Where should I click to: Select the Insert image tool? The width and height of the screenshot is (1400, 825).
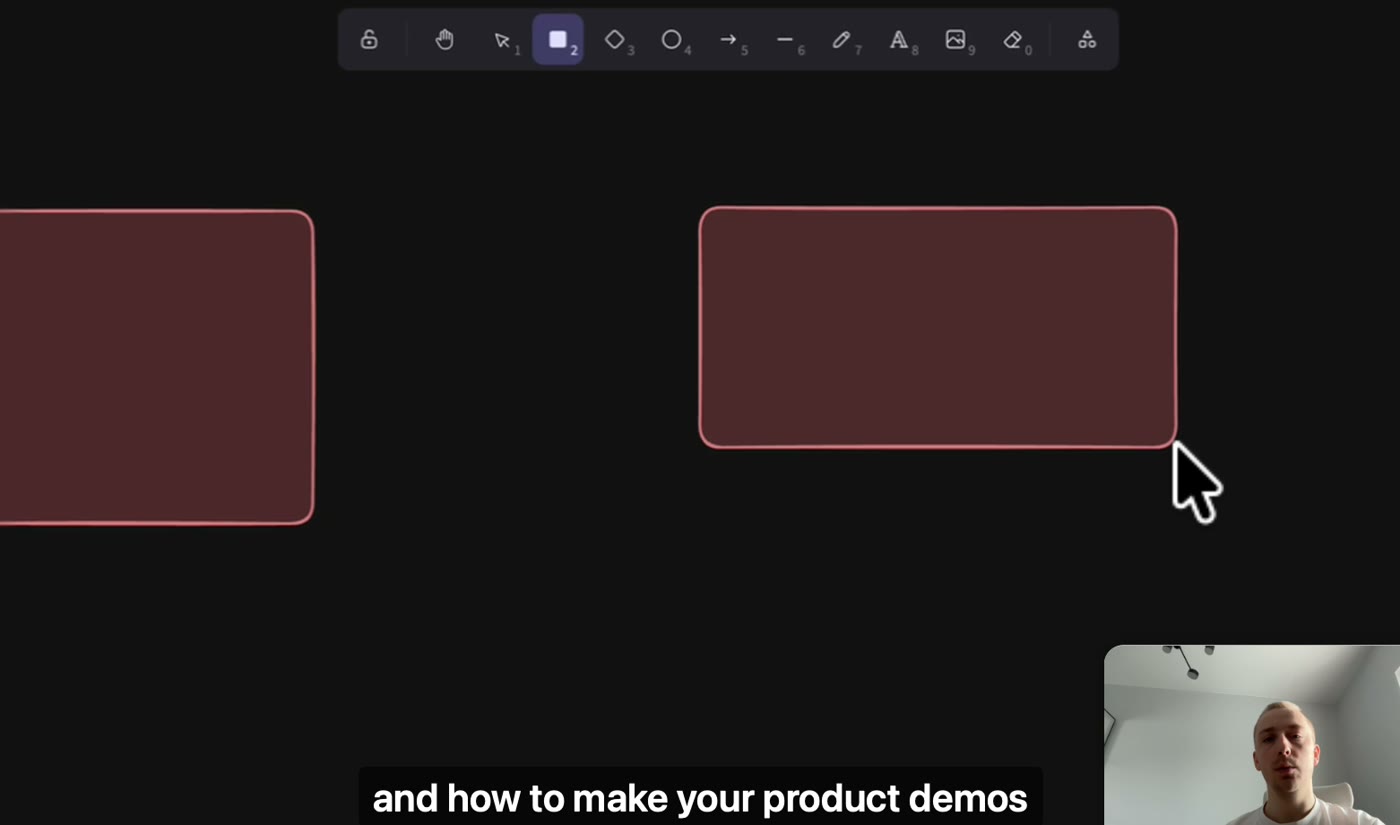(956, 40)
